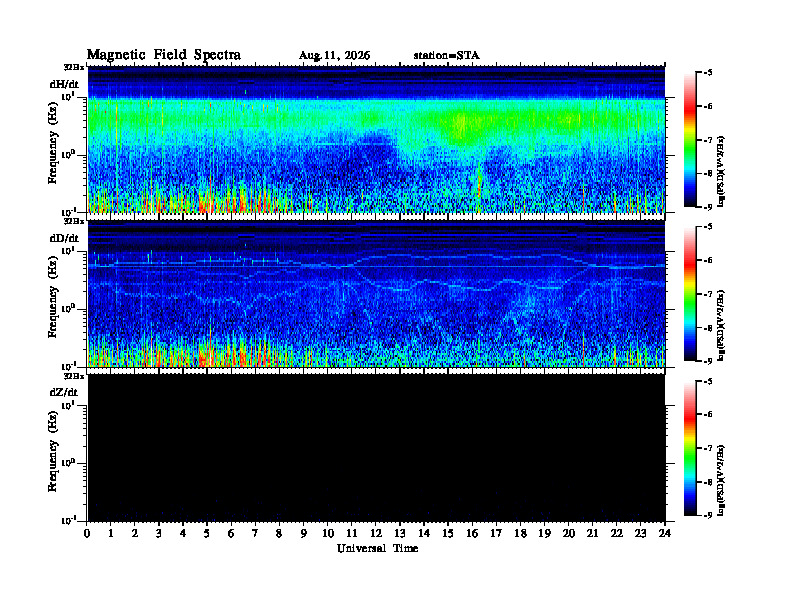
Task: Click hour 10 on the Universal Time axis
Action: coord(328,534)
